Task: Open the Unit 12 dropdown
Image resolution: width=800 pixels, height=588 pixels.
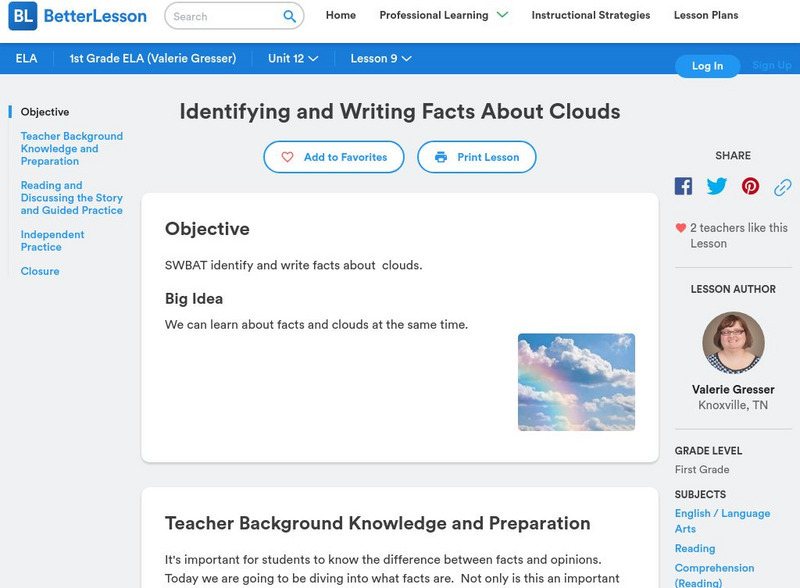Action: (x=293, y=59)
